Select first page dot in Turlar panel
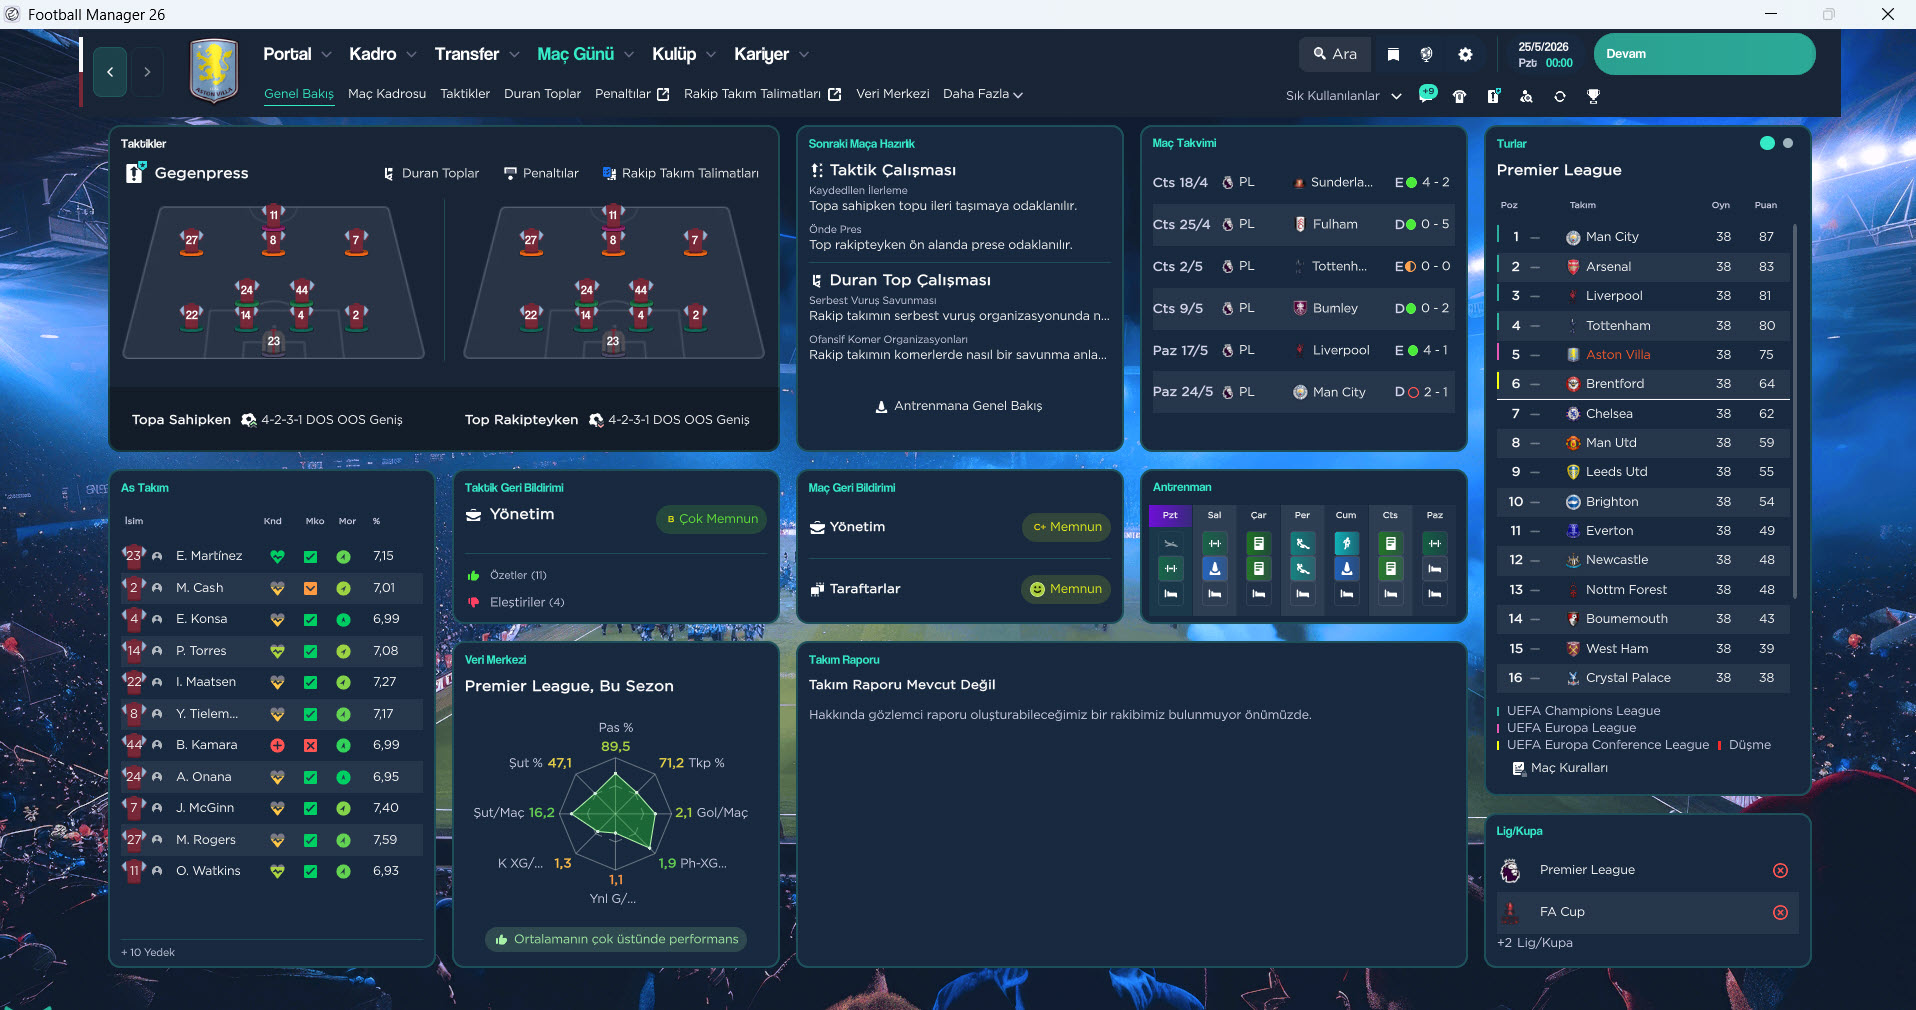1916x1010 pixels. click(x=1767, y=143)
